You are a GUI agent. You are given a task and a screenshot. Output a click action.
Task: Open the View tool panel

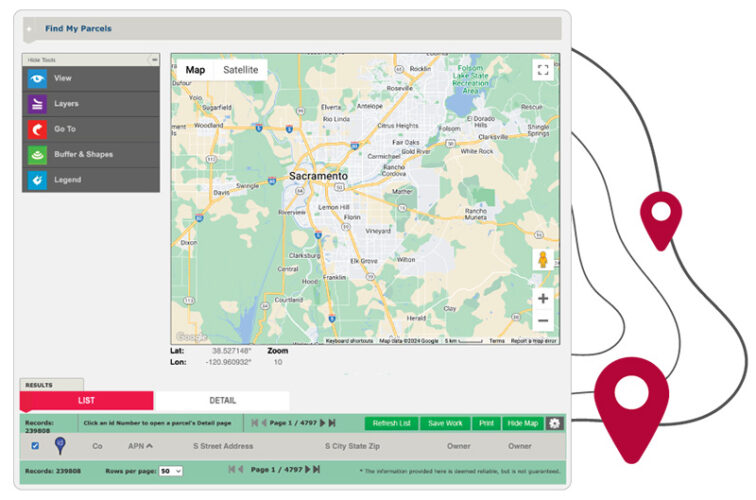pos(90,78)
